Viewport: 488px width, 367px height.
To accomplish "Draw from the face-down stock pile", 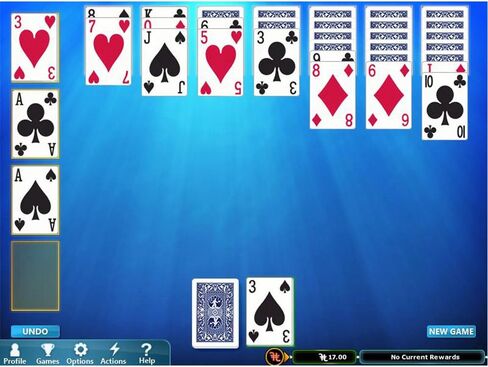I will pyautogui.click(x=216, y=313).
